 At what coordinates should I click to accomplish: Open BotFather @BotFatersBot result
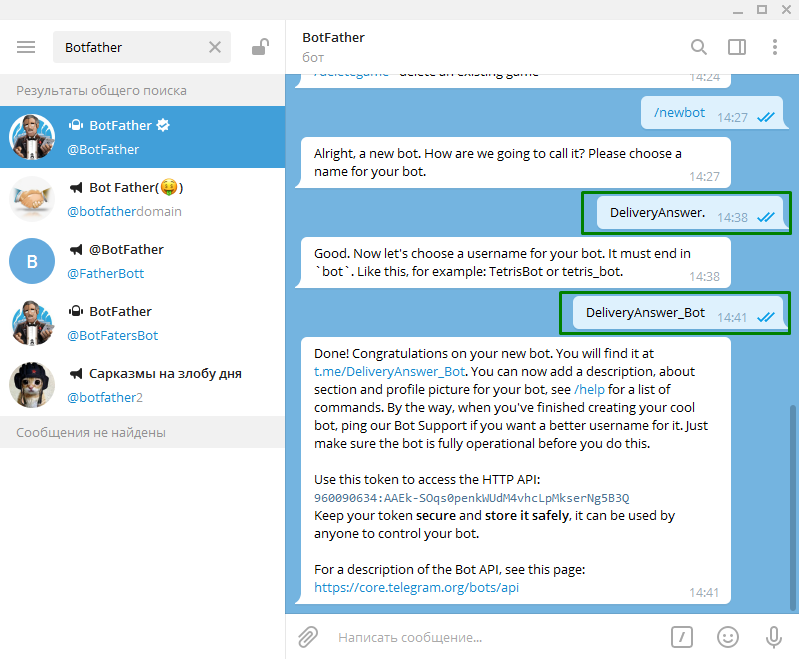pos(143,323)
